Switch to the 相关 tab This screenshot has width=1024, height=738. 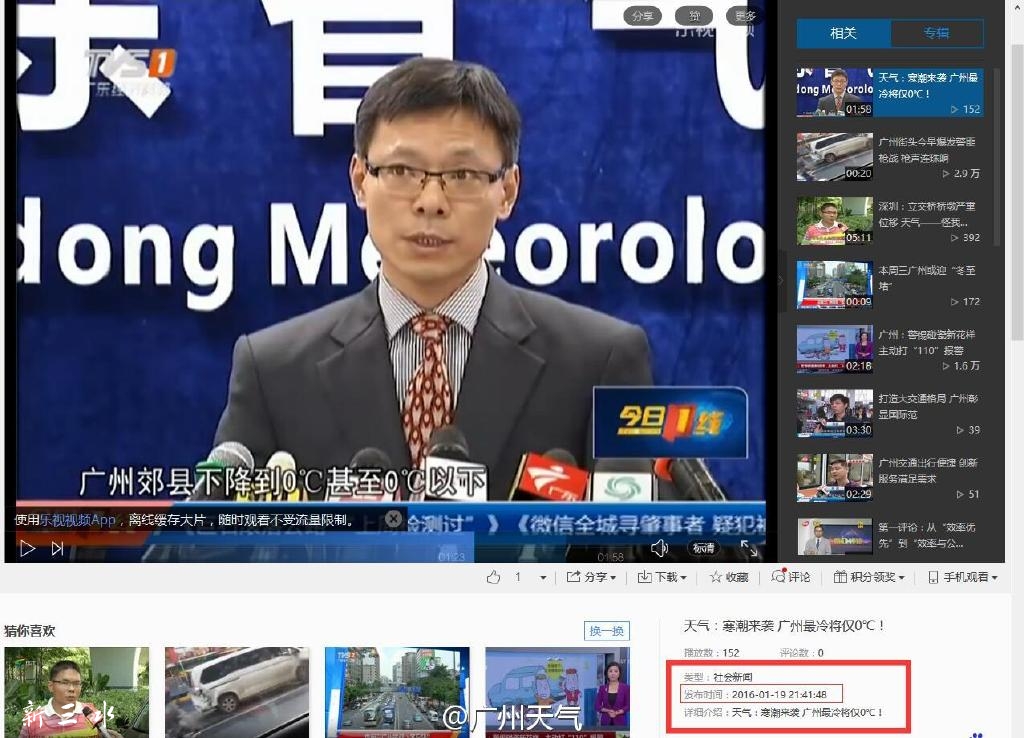pyautogui.click(x=843, y=33)
